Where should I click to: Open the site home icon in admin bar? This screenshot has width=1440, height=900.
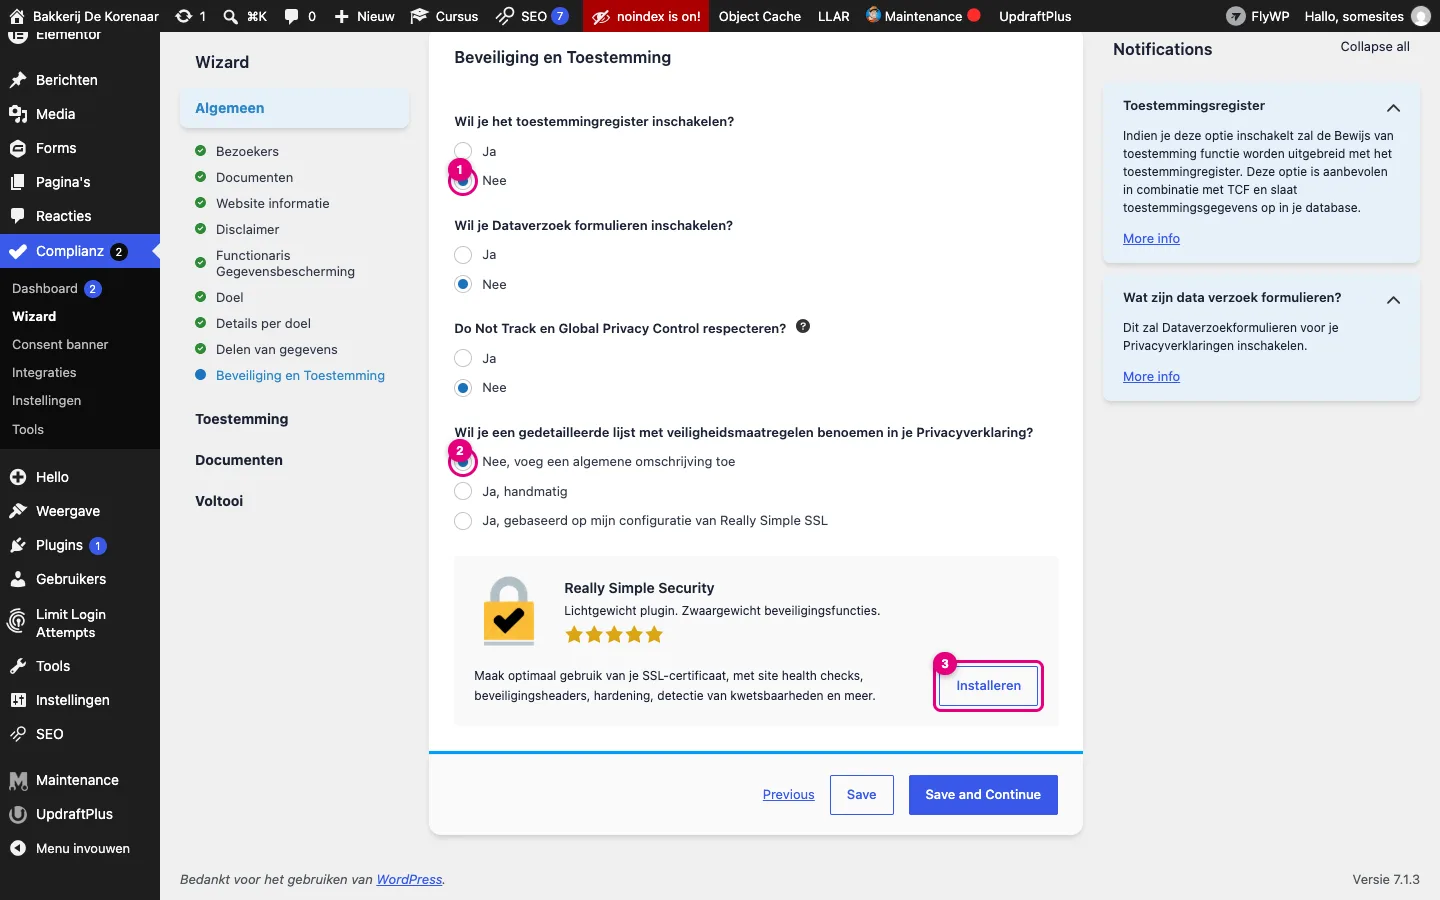click(17, 16)
